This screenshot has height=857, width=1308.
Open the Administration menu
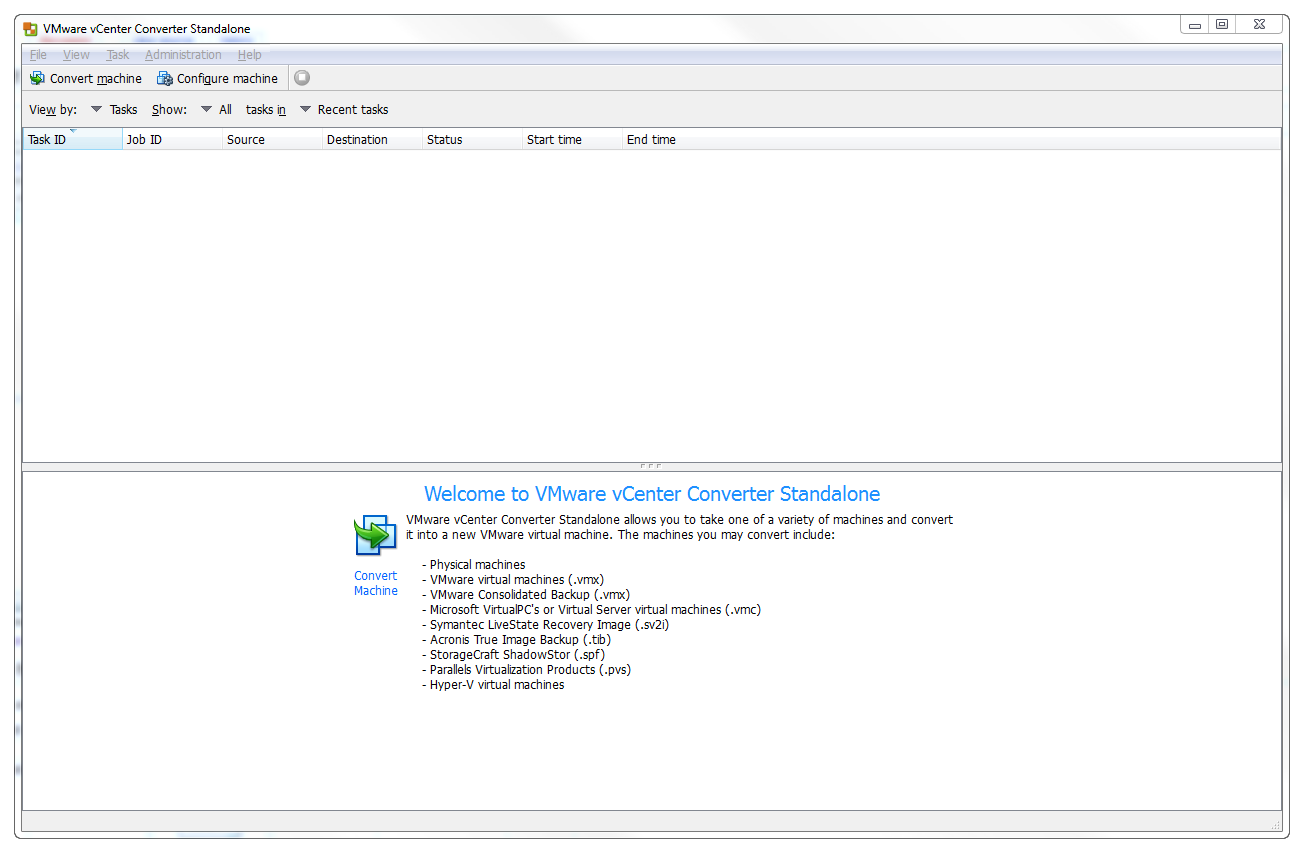[x=183, y=55]
